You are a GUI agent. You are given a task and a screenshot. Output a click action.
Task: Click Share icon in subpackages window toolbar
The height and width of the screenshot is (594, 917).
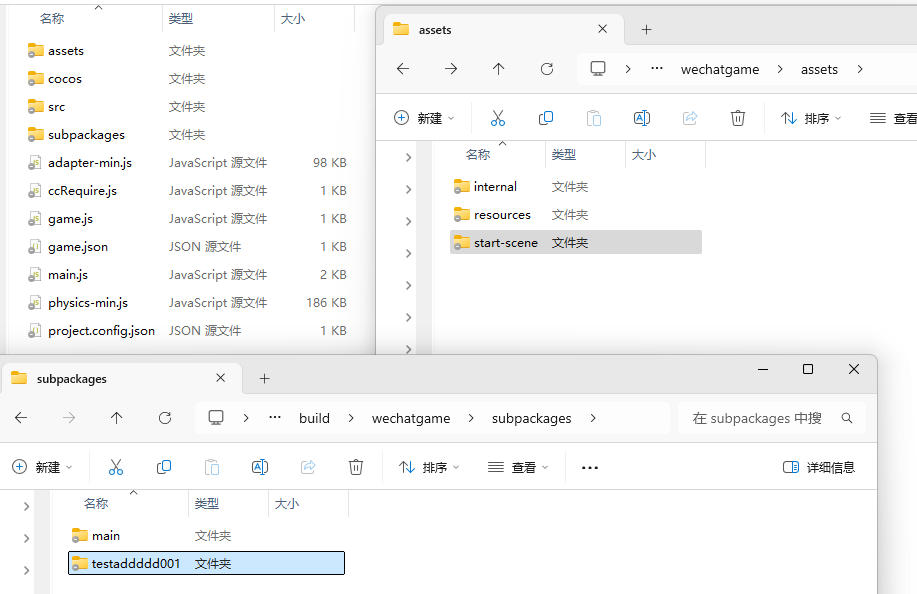click(x=308, y=467)
